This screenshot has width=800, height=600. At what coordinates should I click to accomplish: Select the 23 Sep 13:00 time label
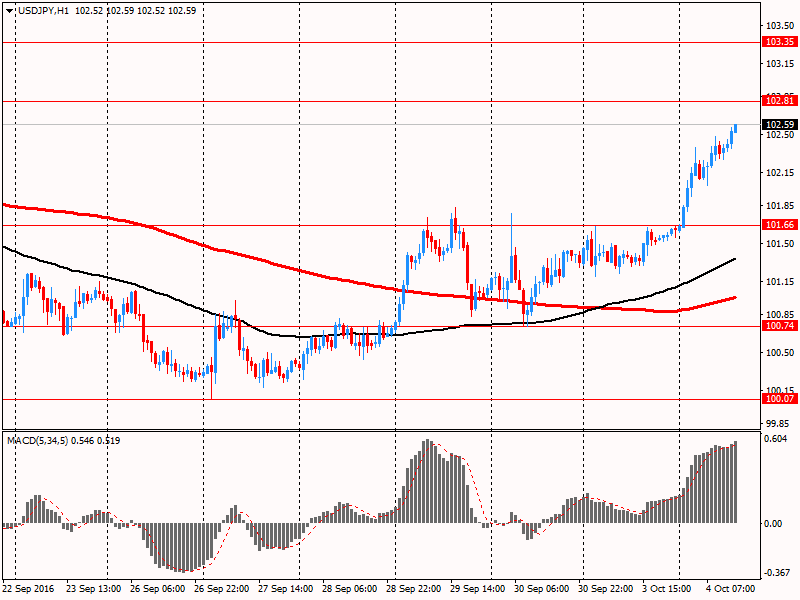[93, 589]
